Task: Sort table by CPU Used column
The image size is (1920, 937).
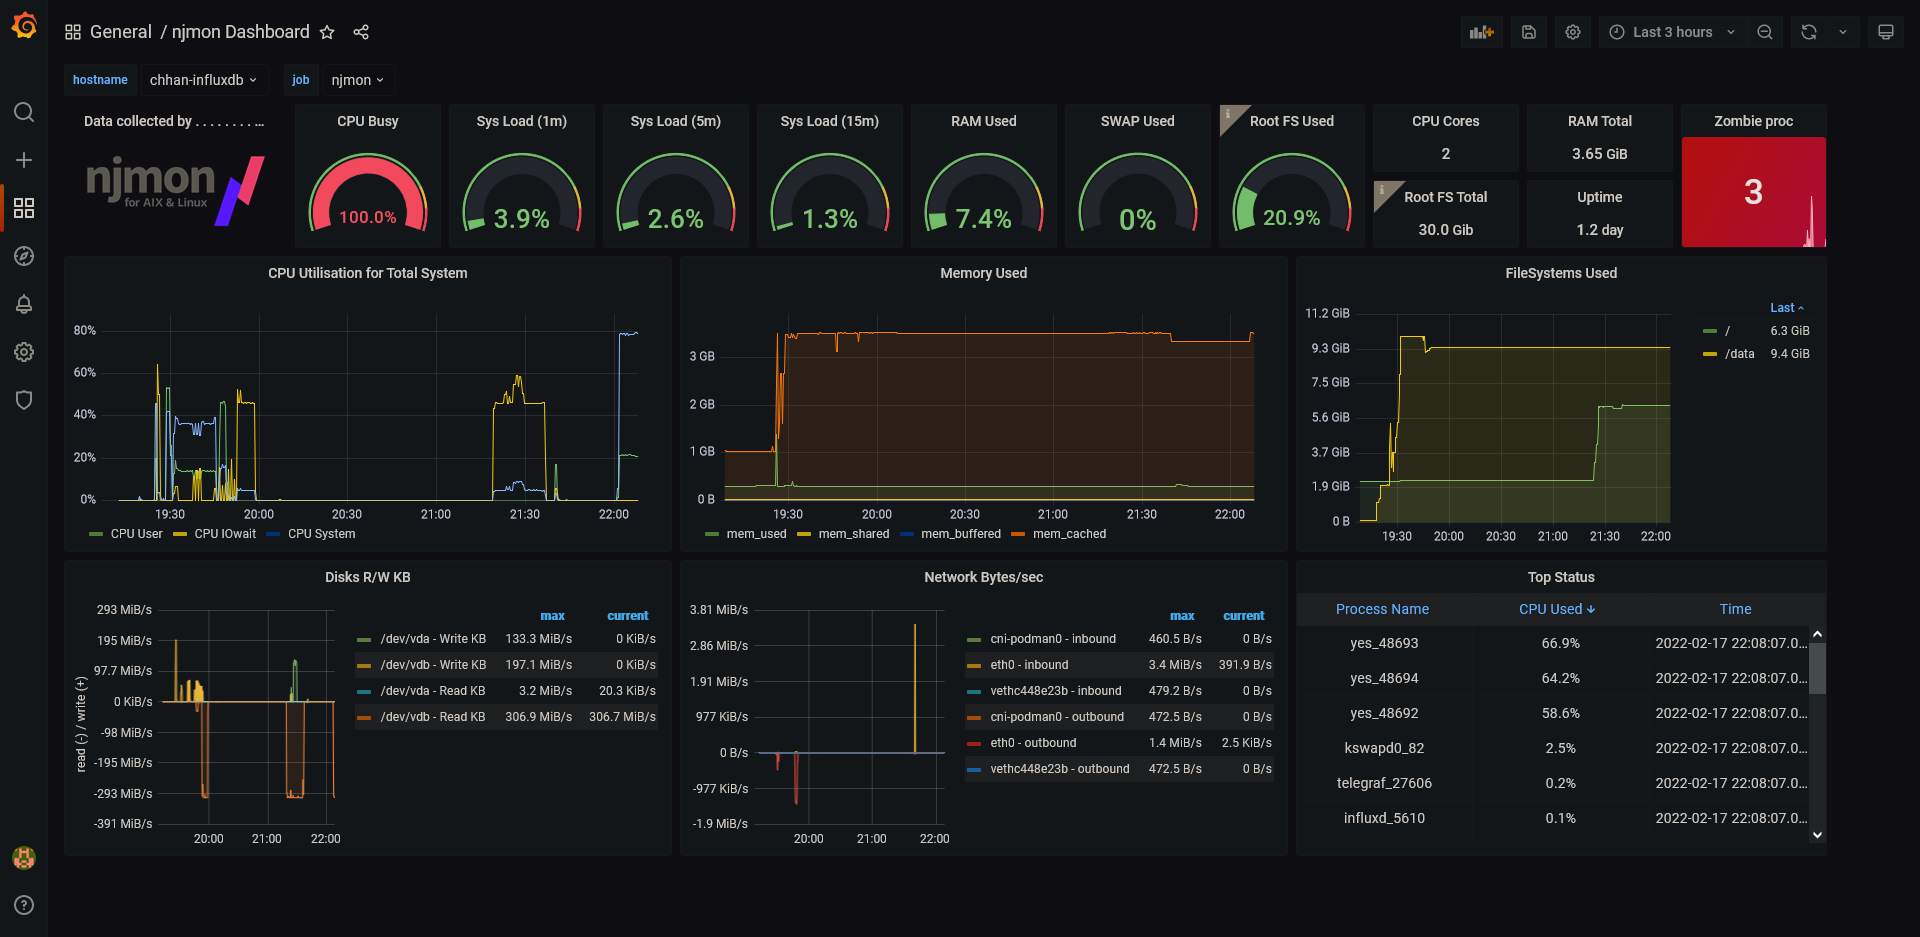Action: 1557,609
